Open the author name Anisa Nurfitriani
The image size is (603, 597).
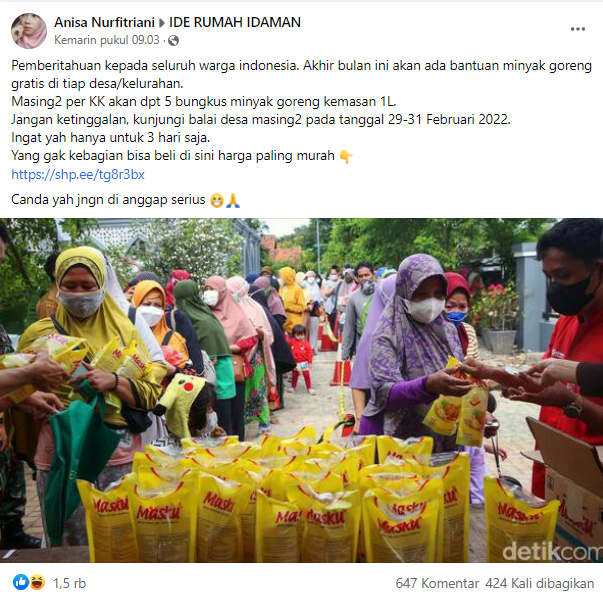pos(104,22)
